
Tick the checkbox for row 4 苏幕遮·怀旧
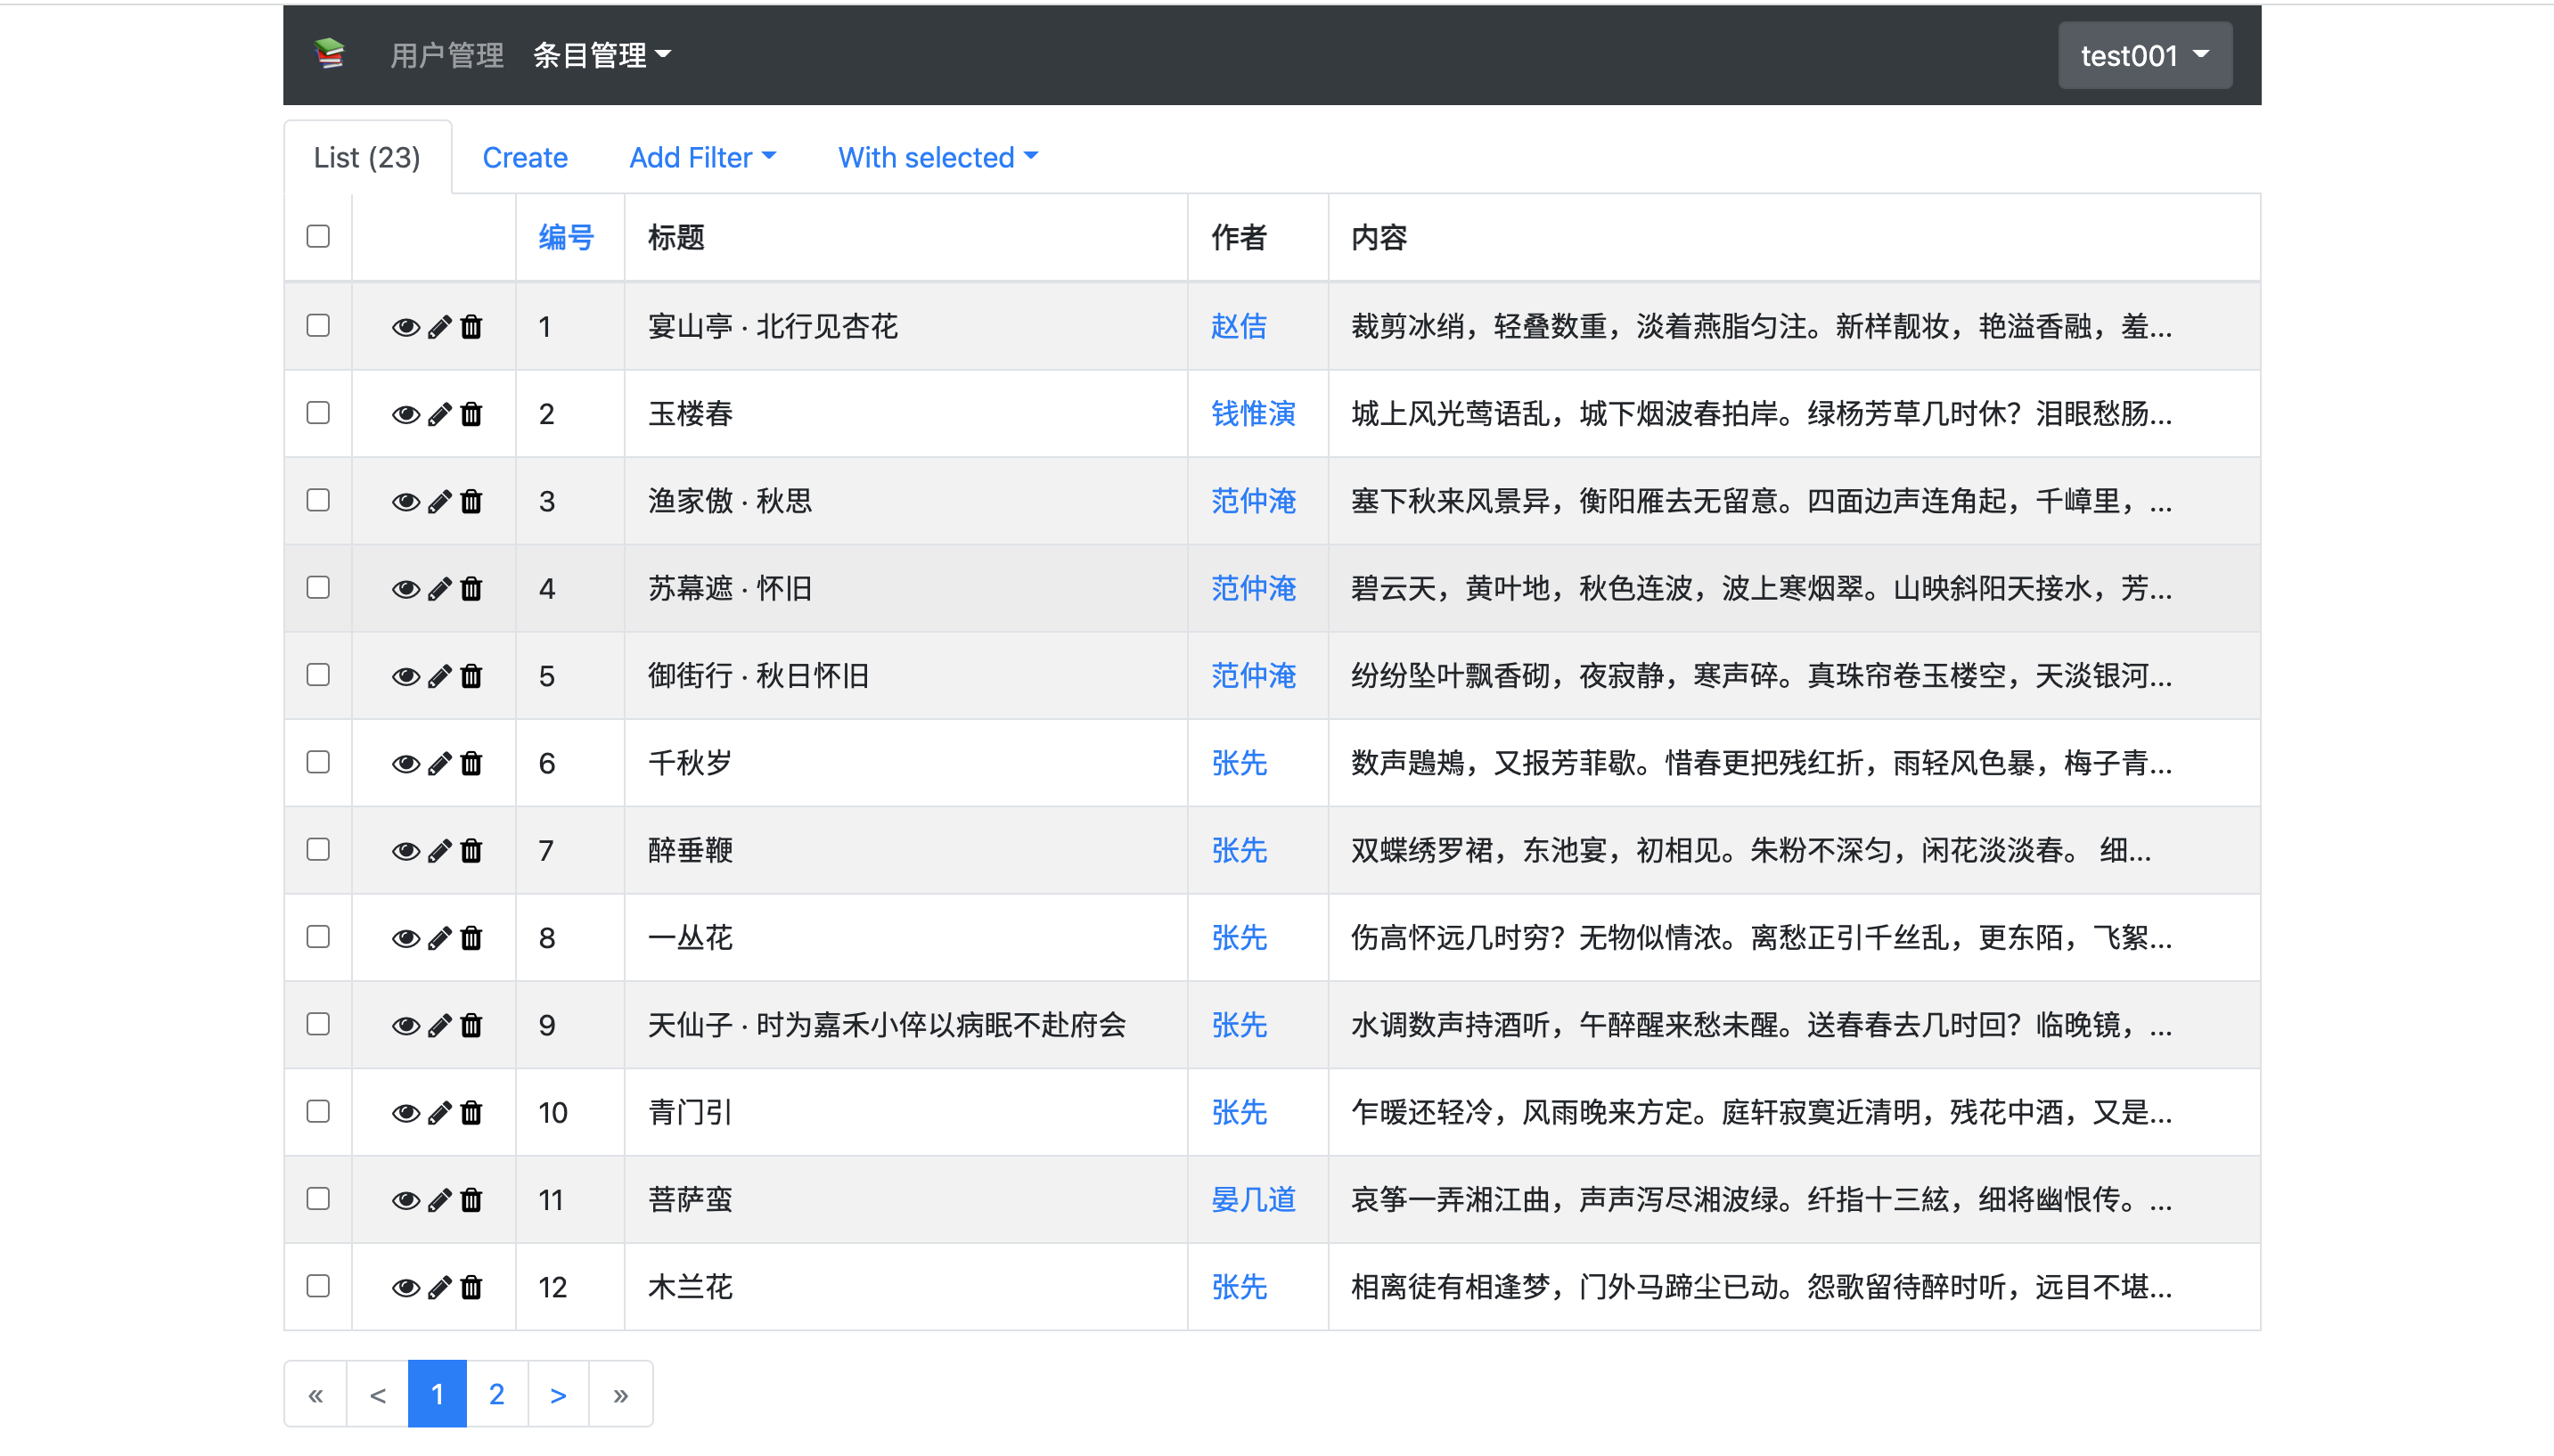point(318,588)
